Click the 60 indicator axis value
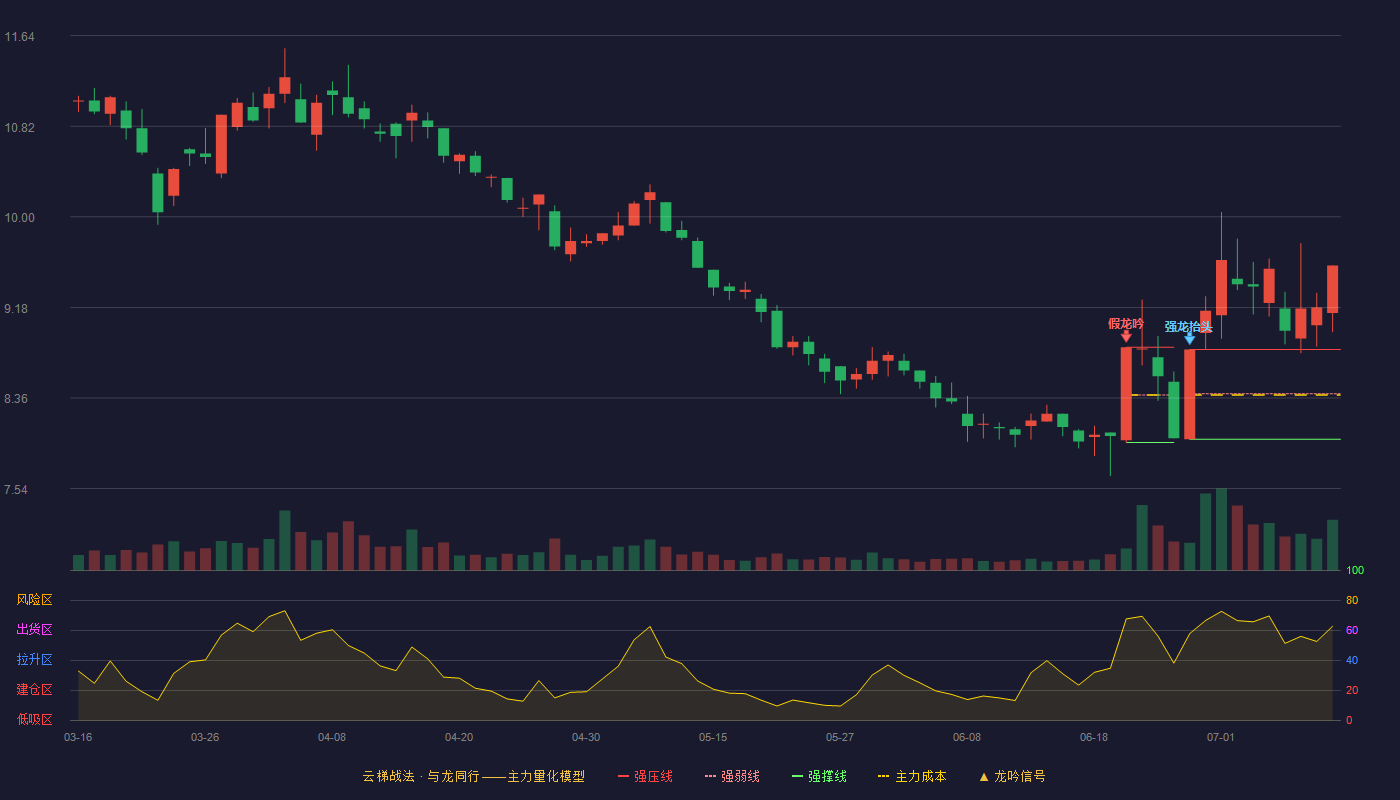Image resolution: width=1400 pixels, height=800 pixels. (x=1352, y=630)
